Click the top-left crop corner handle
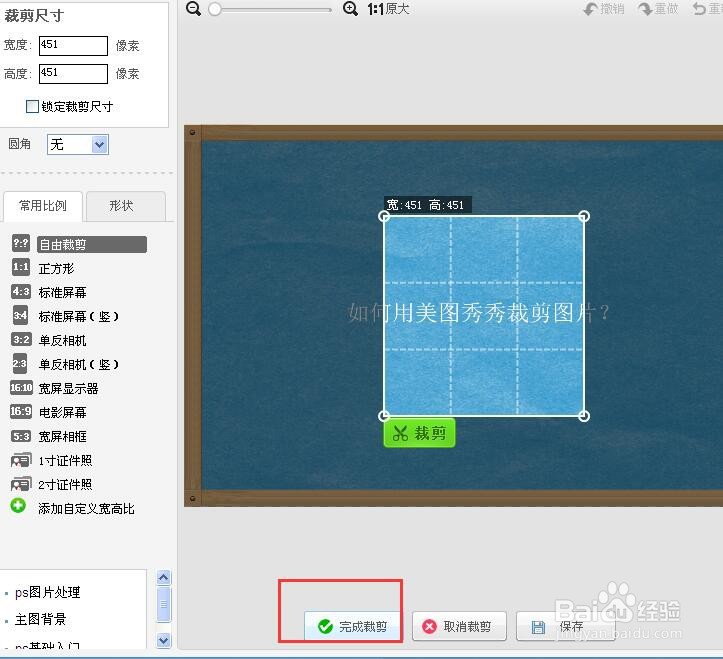Screen dimensions: 723x659 pos(384,216)
